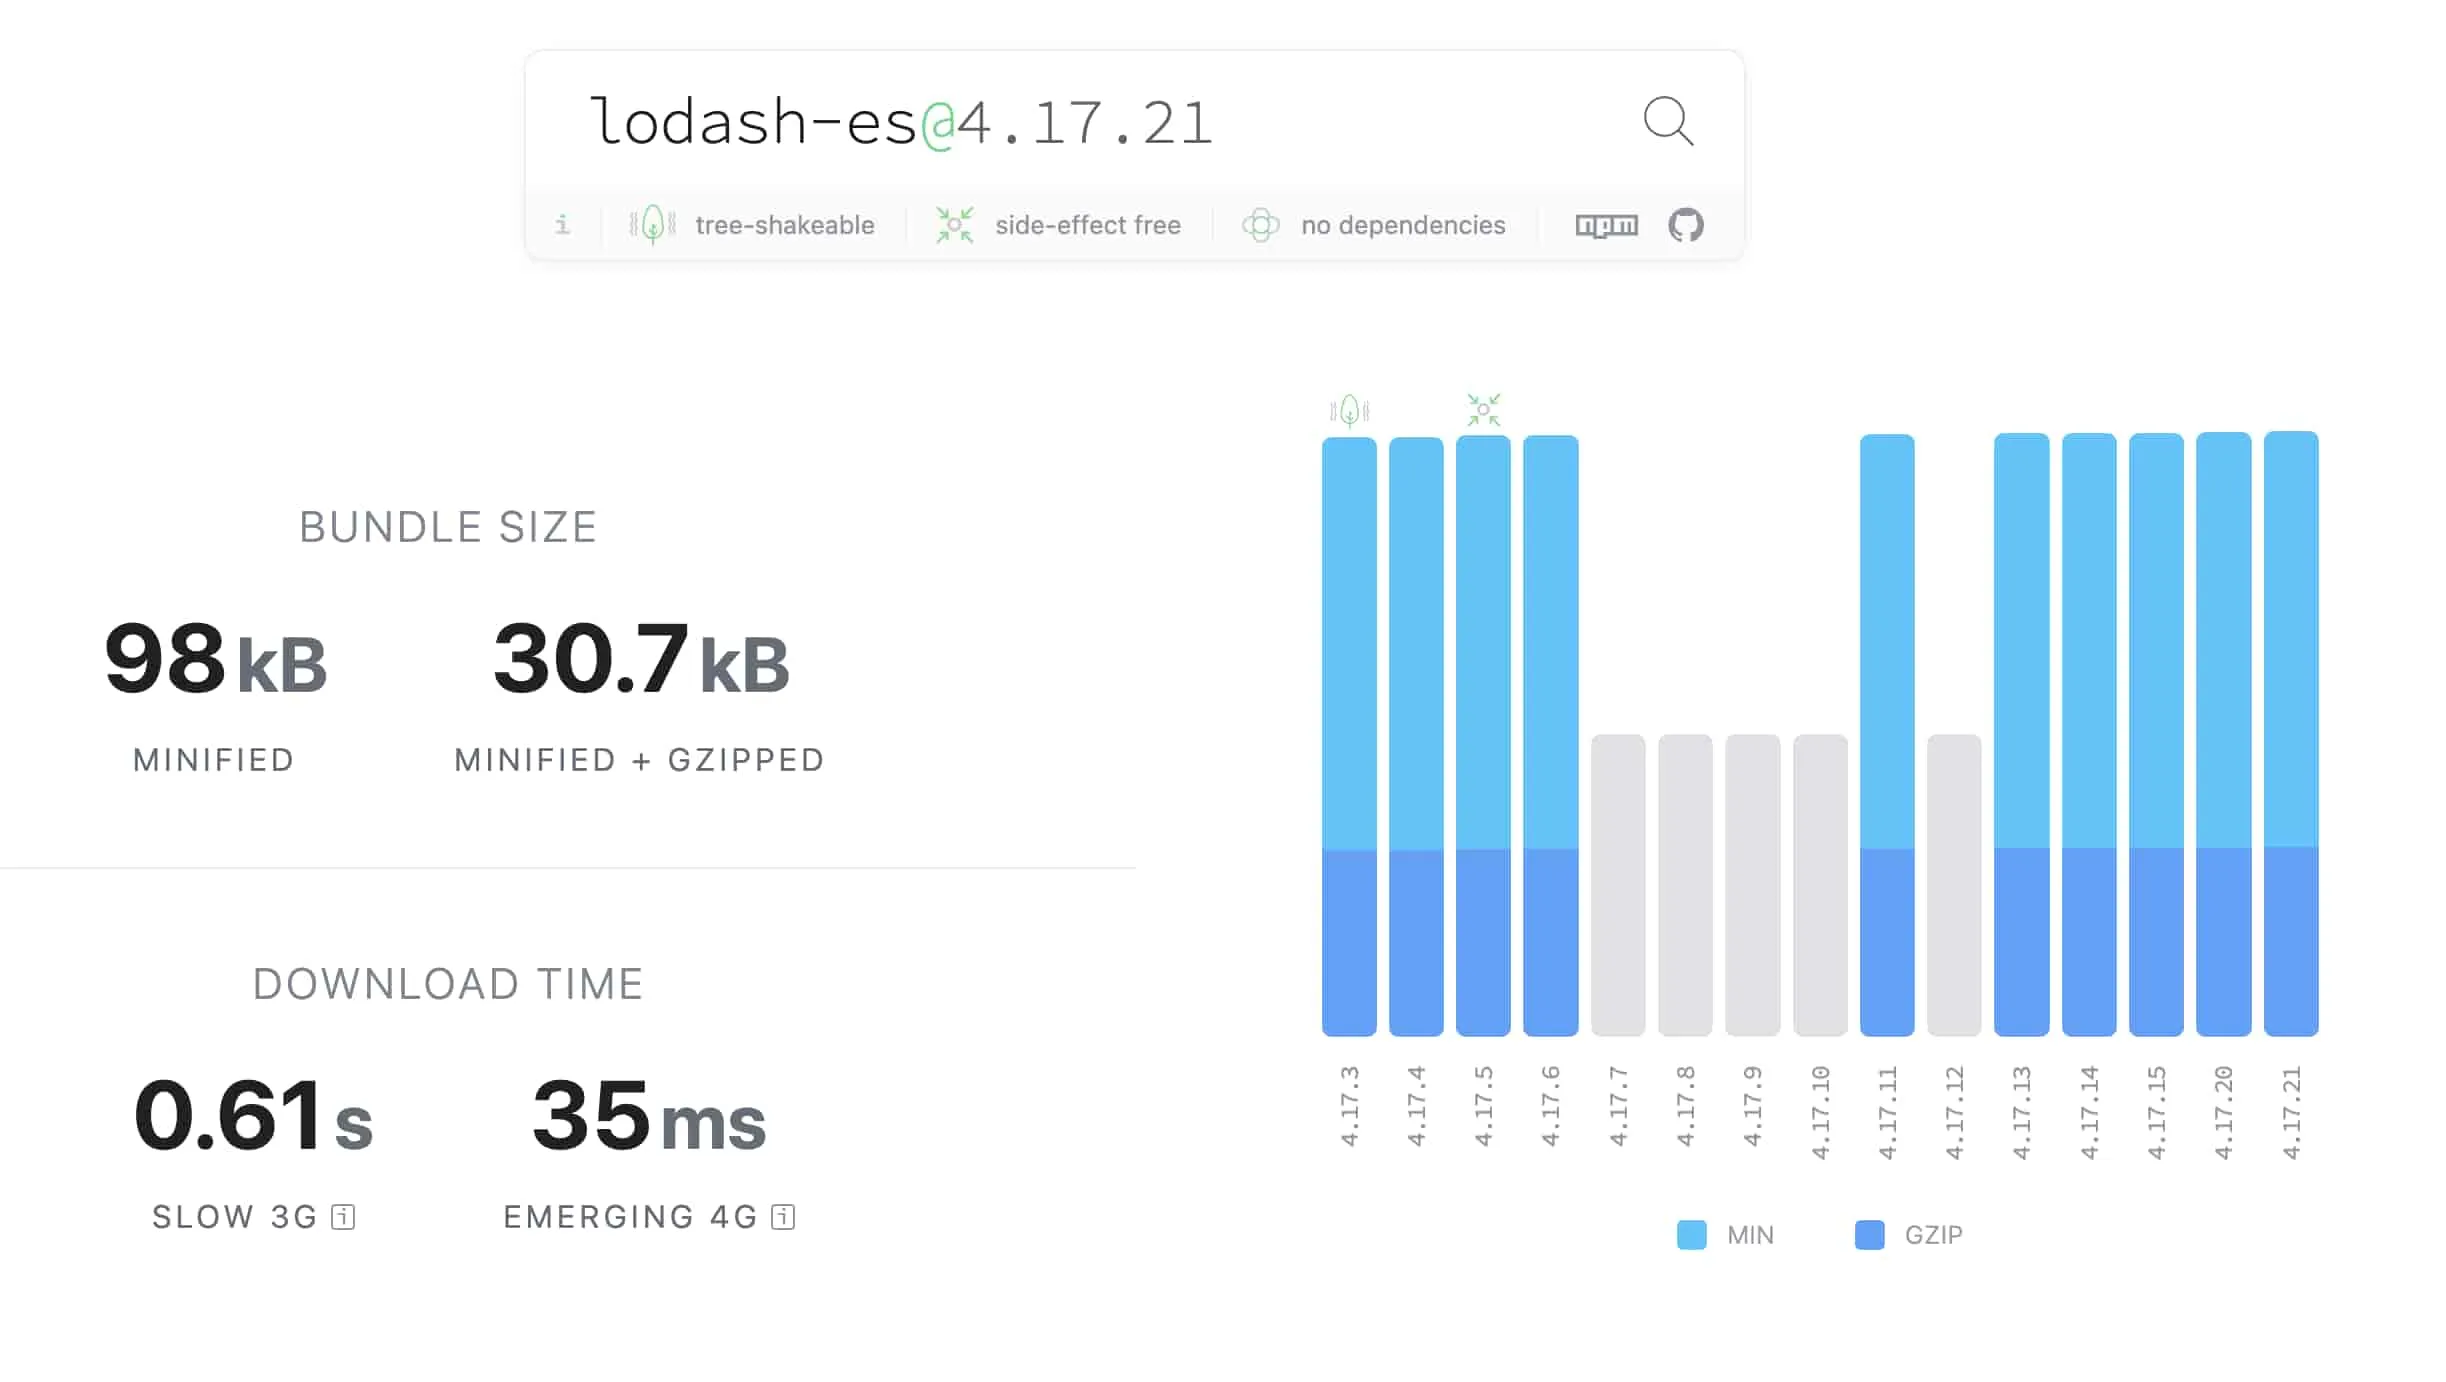Click the MIN legend color swatch
The width and height of the screenshot is (2446, 1382).
pyautogui.click(x=1691, y=1235)
